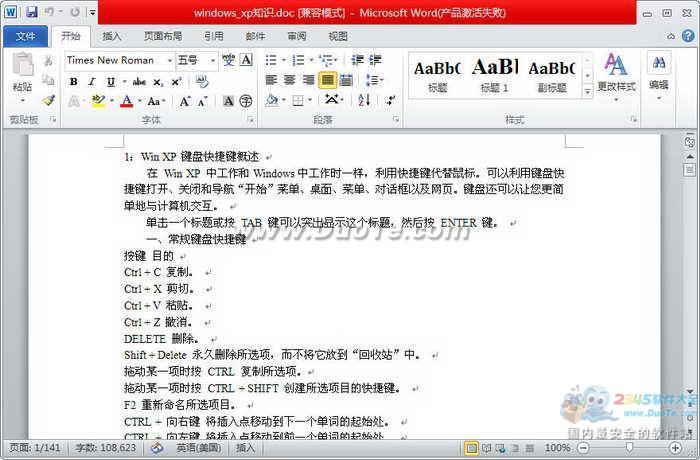Open the borders dropdown
This screenshot has height=460, width=700.
pyautogui.click(x=309, y=100)
